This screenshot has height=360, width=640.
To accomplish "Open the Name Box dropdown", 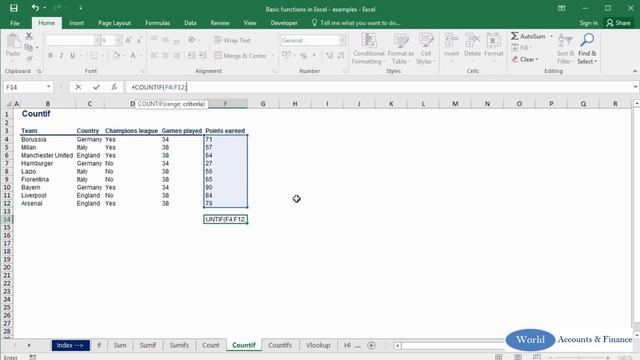I will click(x=49, y=87).
